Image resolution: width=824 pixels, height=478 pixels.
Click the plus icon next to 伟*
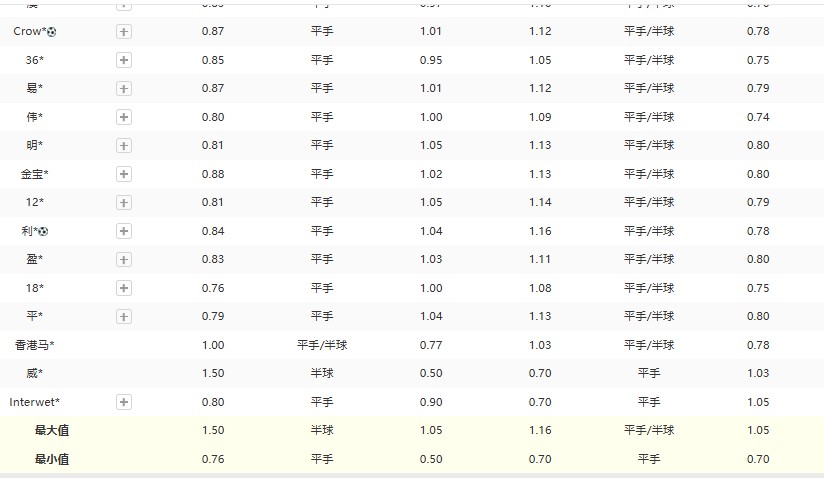pos(124,117)
